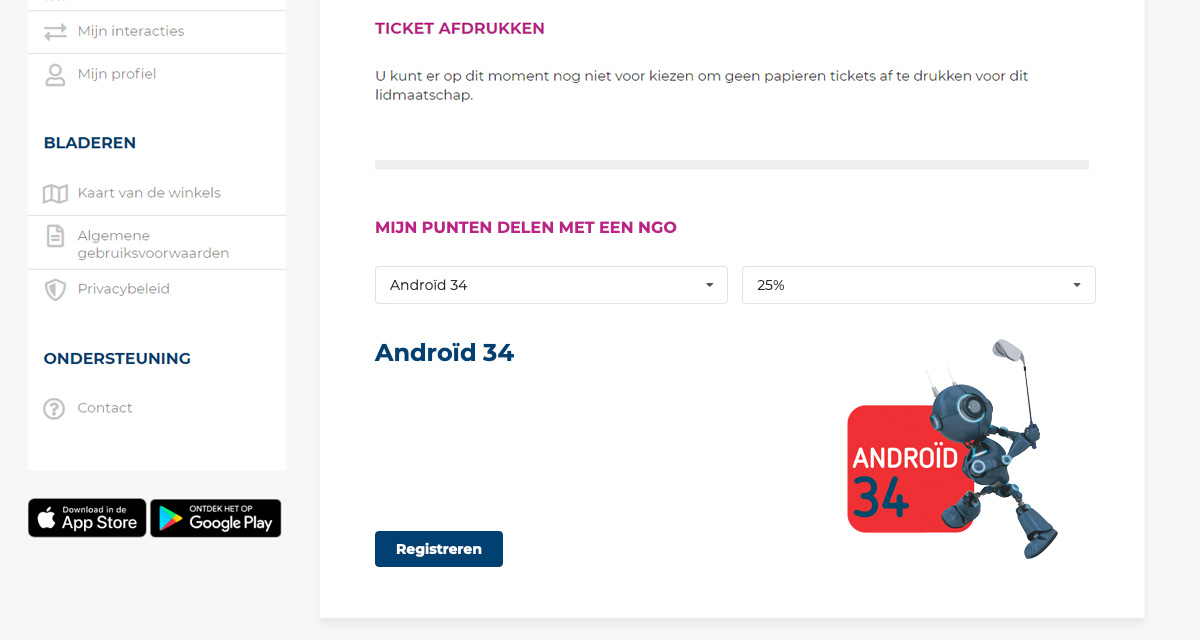
Task: Click the Androïd 34 heading text
Action: [444, 353]
